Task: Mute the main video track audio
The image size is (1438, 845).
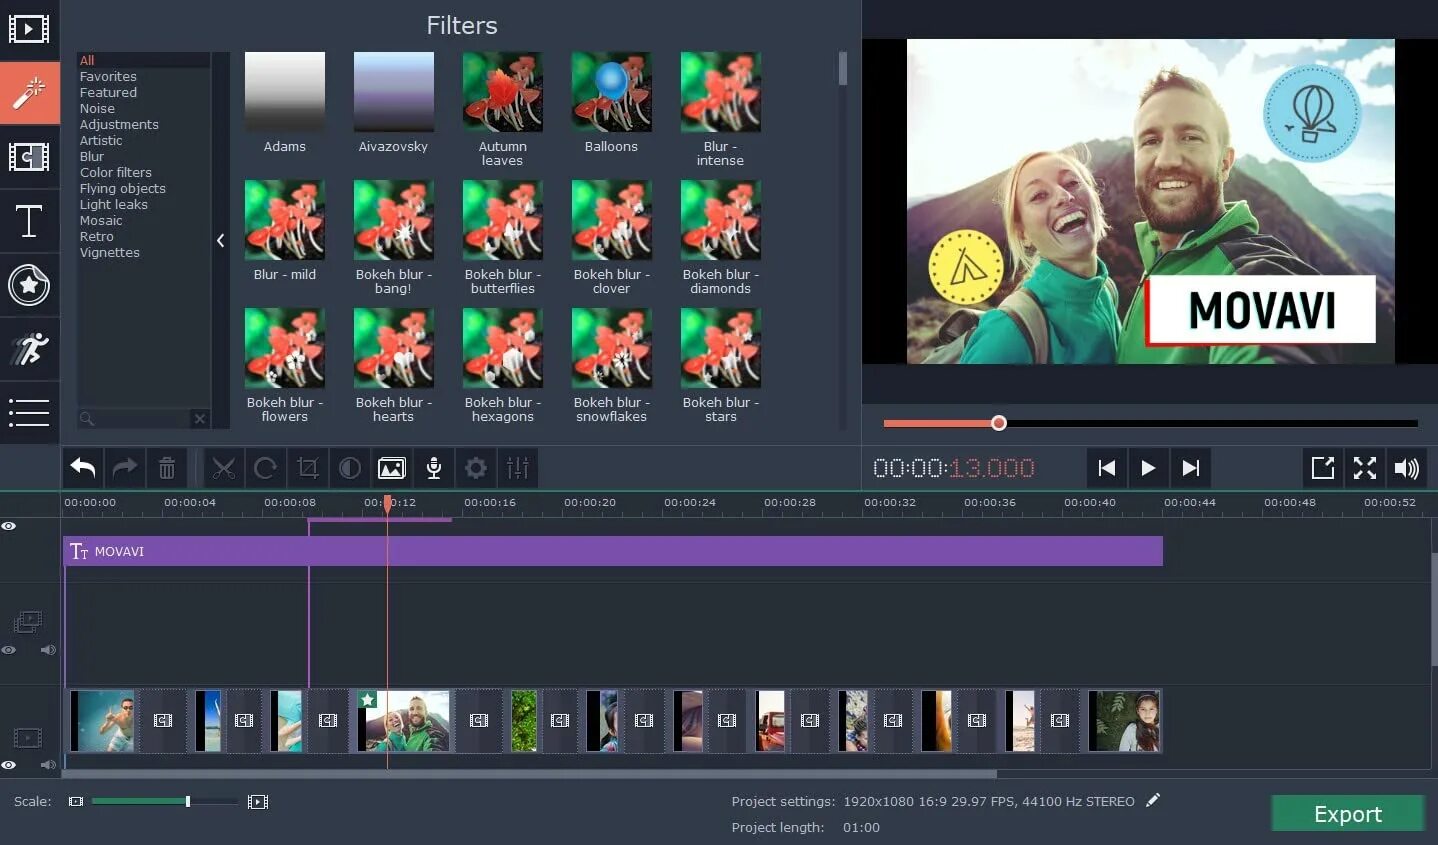Action: click(47, 765)
